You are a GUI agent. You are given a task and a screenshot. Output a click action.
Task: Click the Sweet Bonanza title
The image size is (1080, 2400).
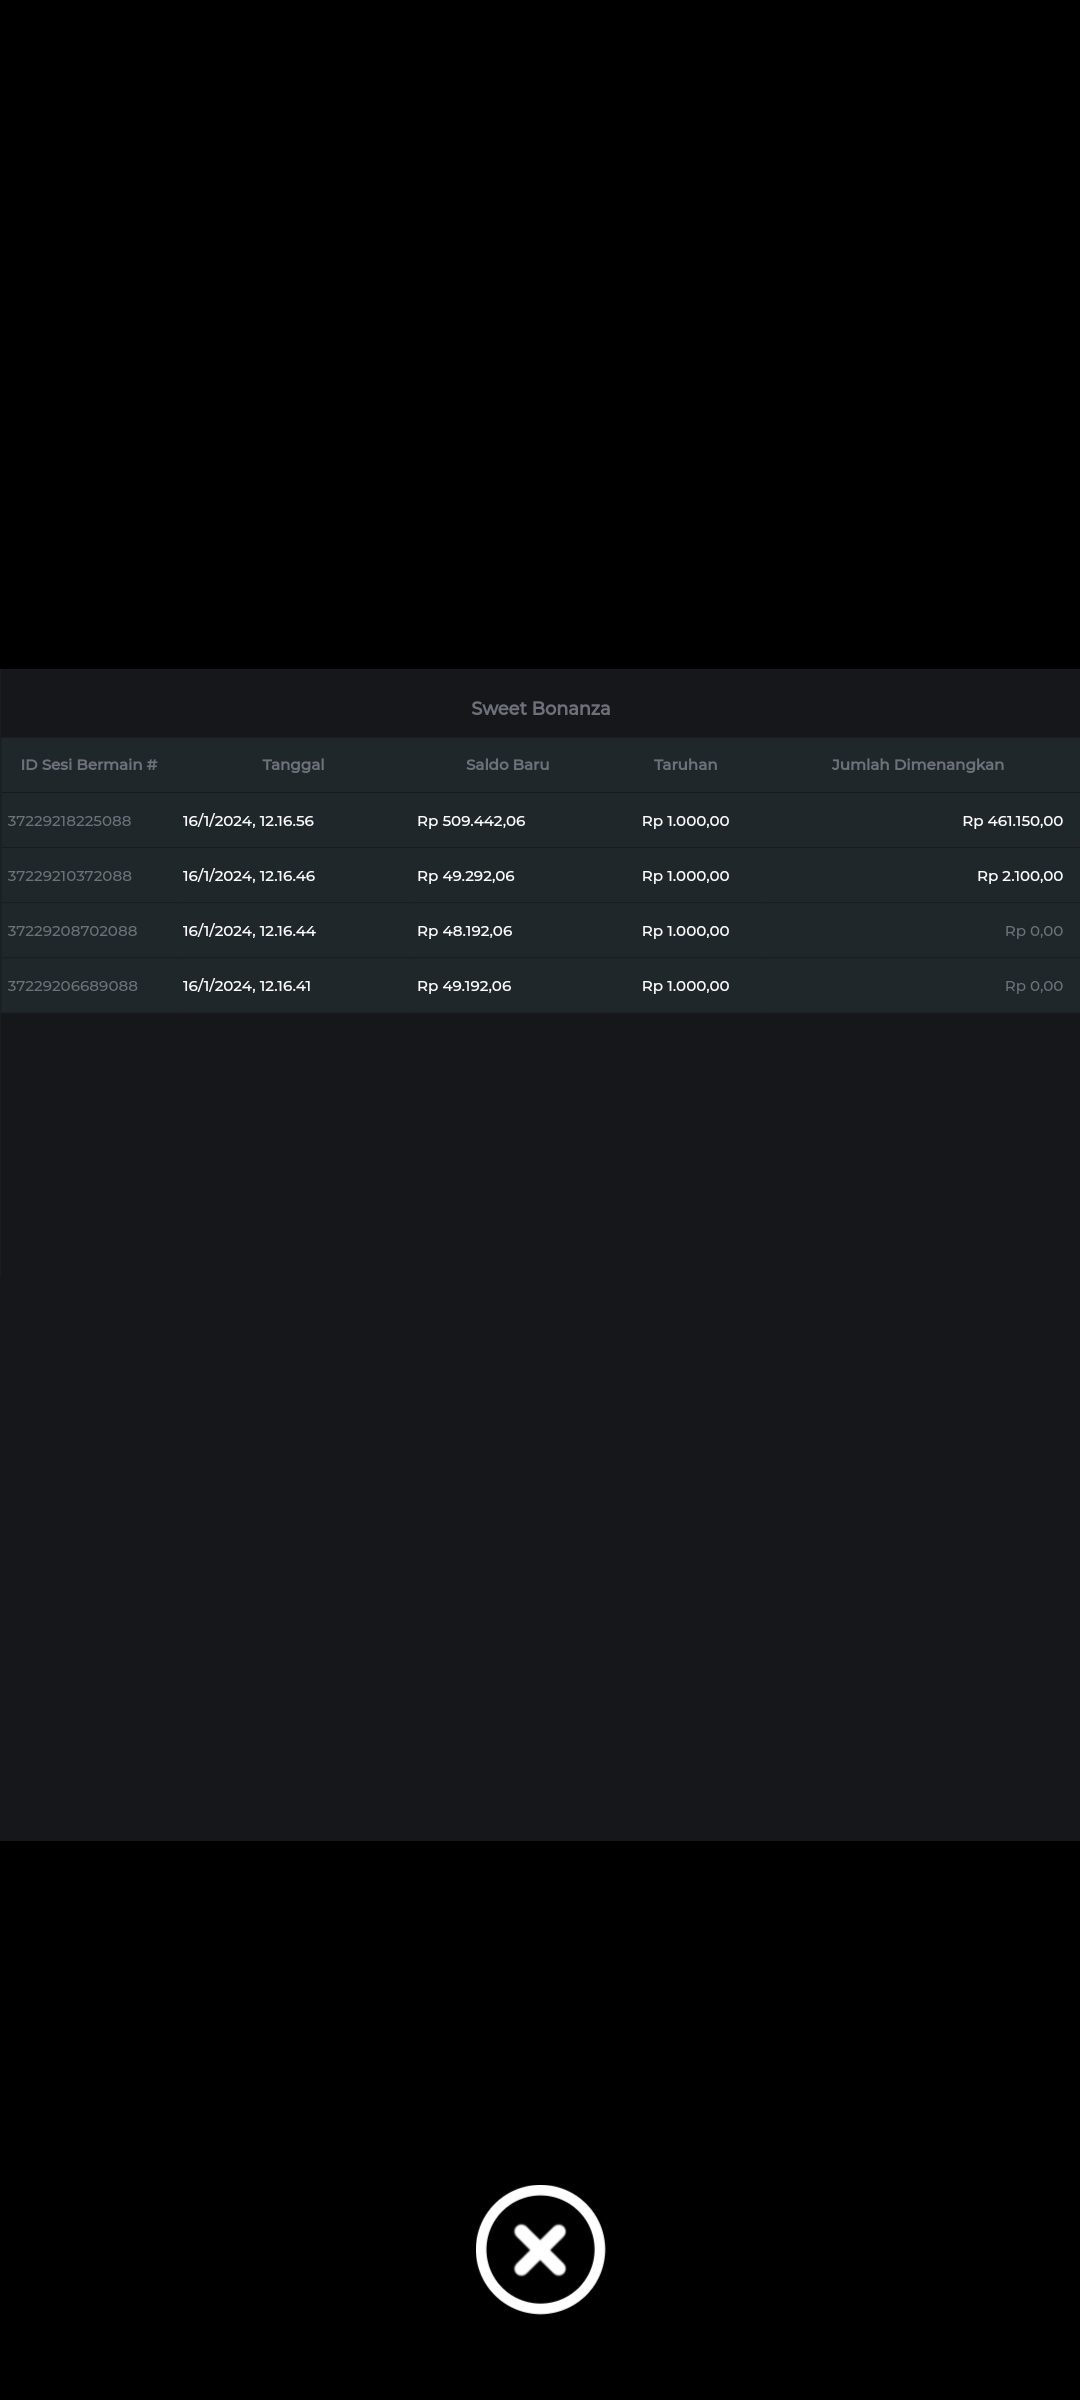pos(540,708)
